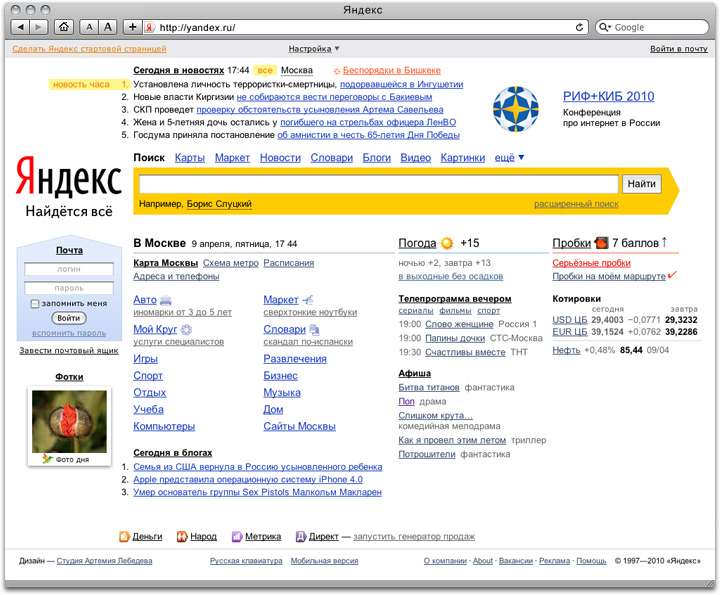The height and width of the screenshot is (595, 720).
Task: Click the Директ service icon
Action: point(300,537)
